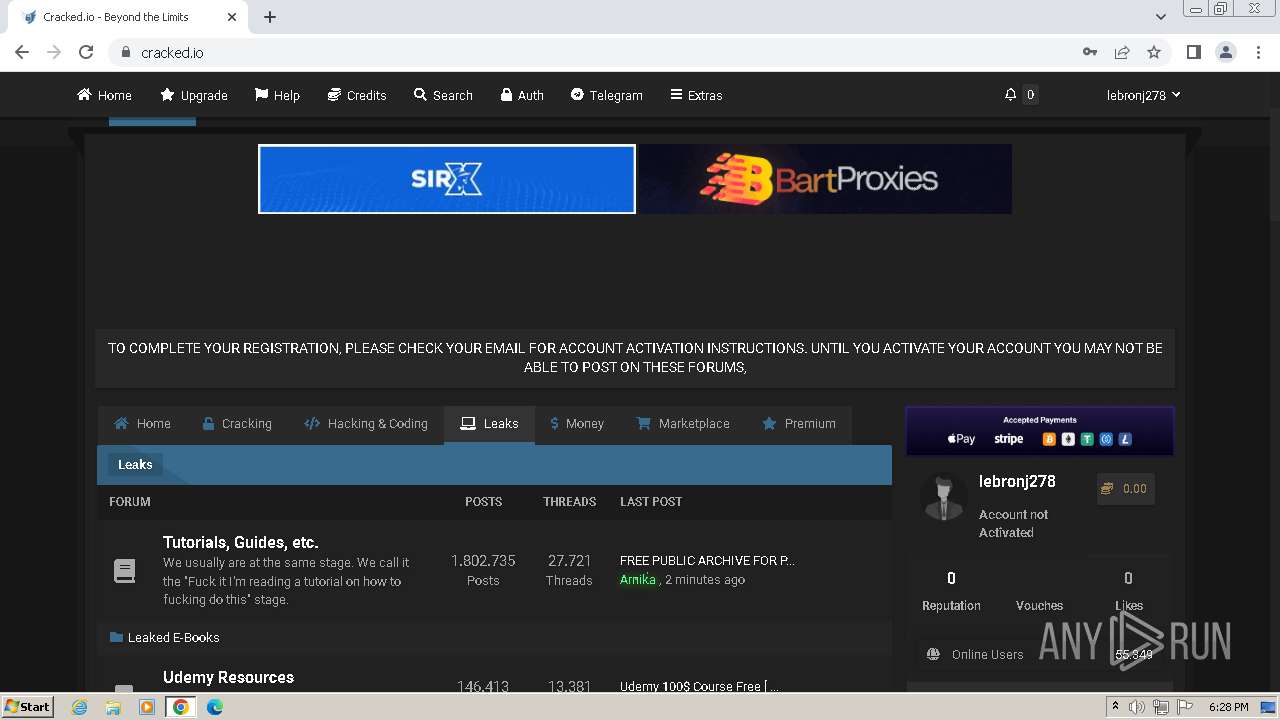Open the browser side panel

point(1193,52)
